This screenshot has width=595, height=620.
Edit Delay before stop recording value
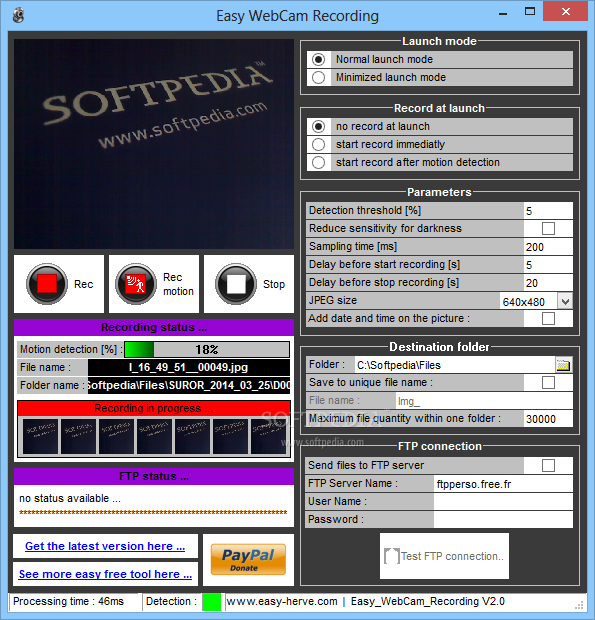point(548,283)
